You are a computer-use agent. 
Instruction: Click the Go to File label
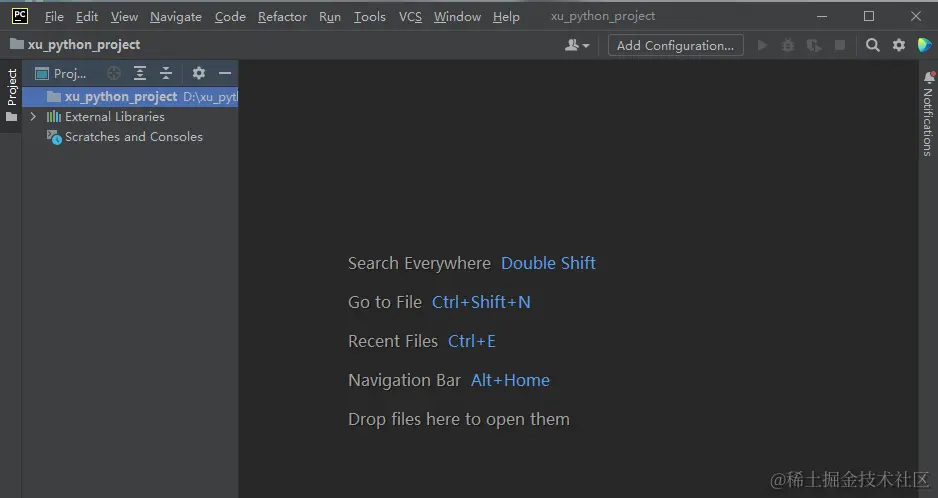(x=385, y=302)
